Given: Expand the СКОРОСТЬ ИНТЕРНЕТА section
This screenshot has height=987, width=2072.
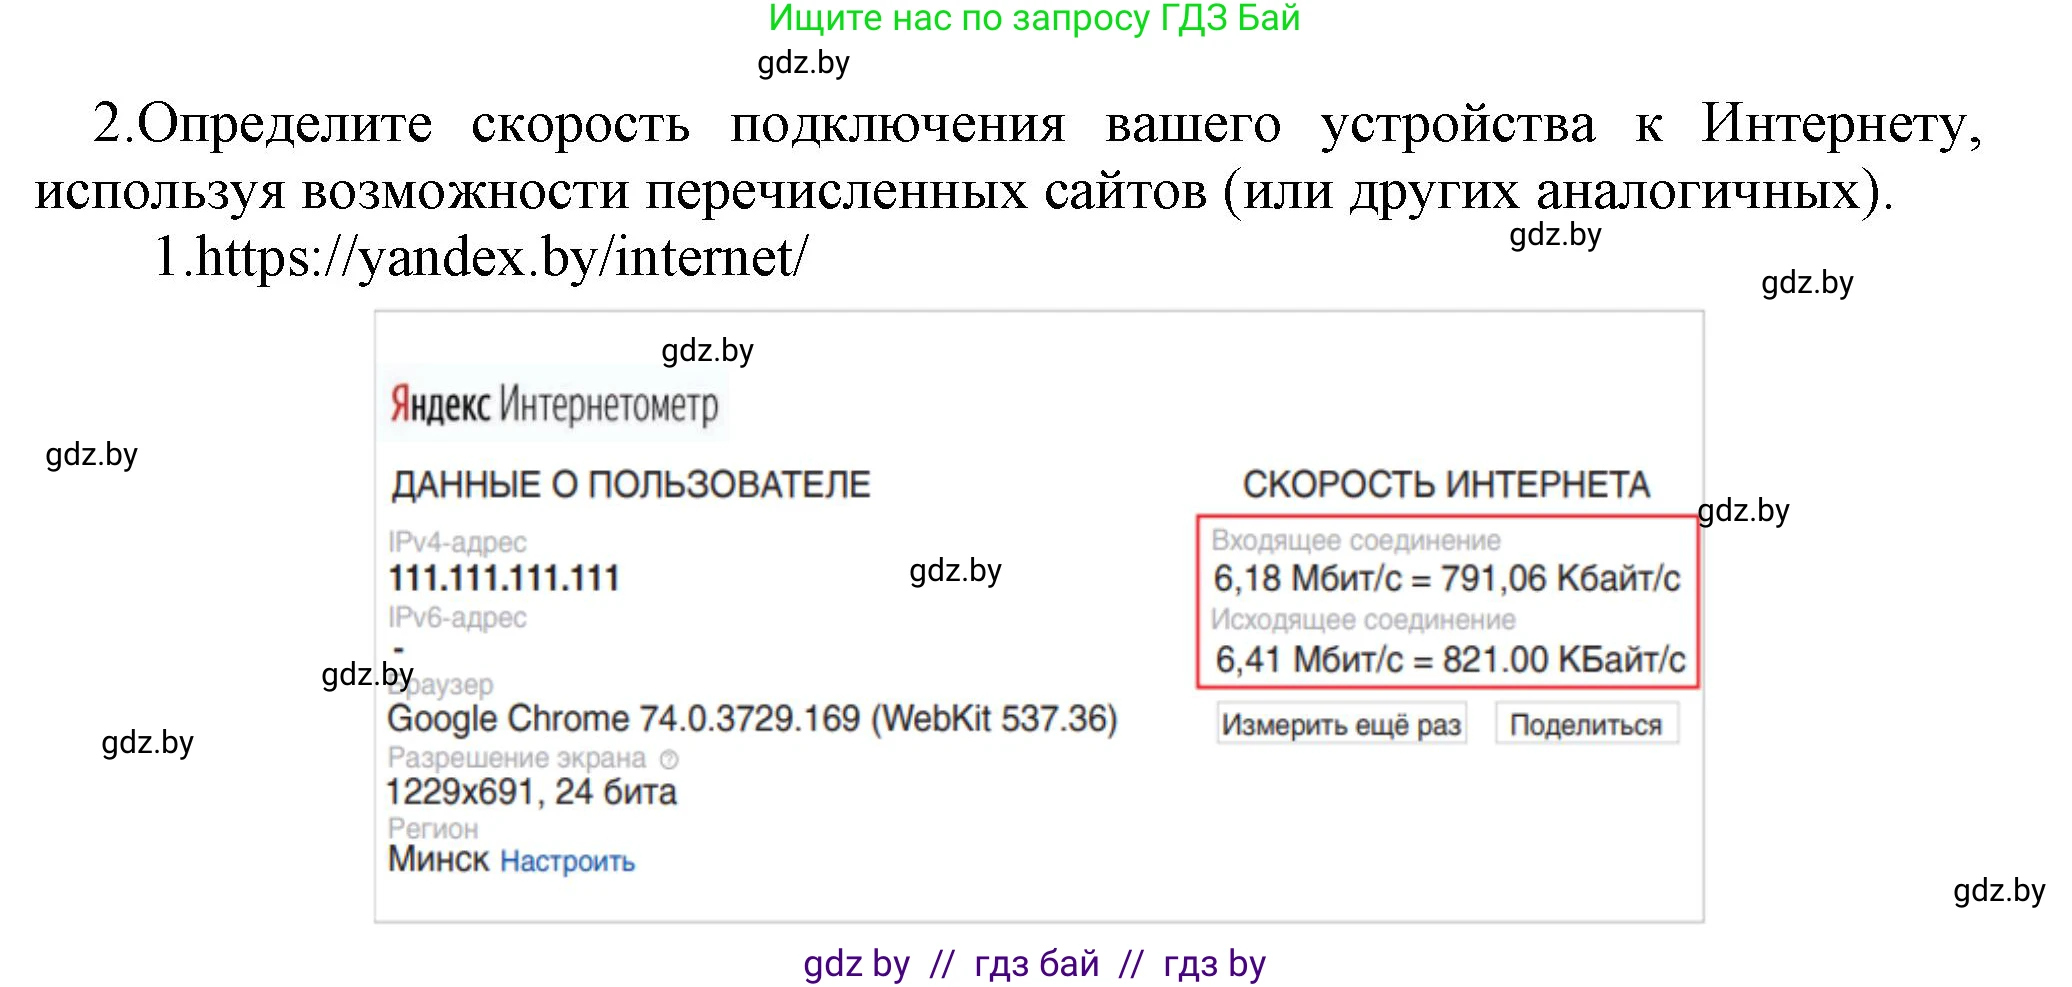Looking at the screenshot, I should [x=1445, y=484].
